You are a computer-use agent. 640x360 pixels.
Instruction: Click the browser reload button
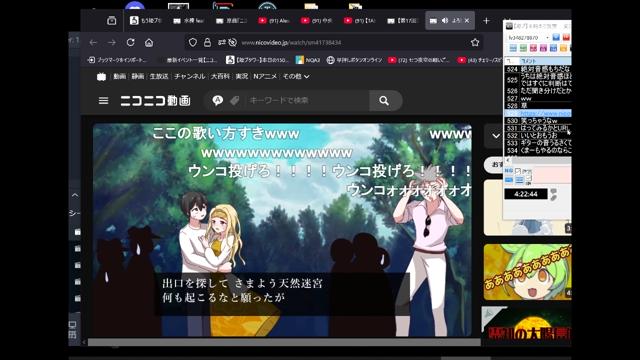[130, 42]
